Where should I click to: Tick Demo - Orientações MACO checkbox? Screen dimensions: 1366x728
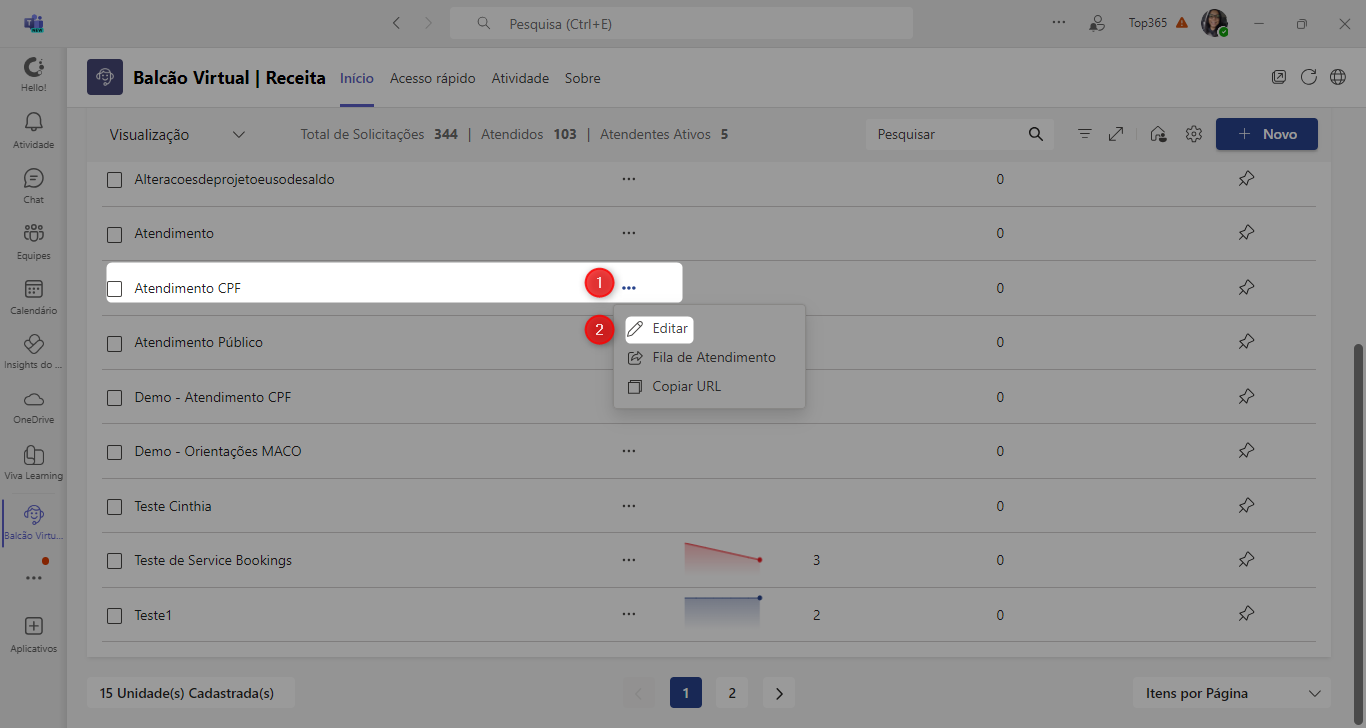pyautogui.click(x=115, y=452)
